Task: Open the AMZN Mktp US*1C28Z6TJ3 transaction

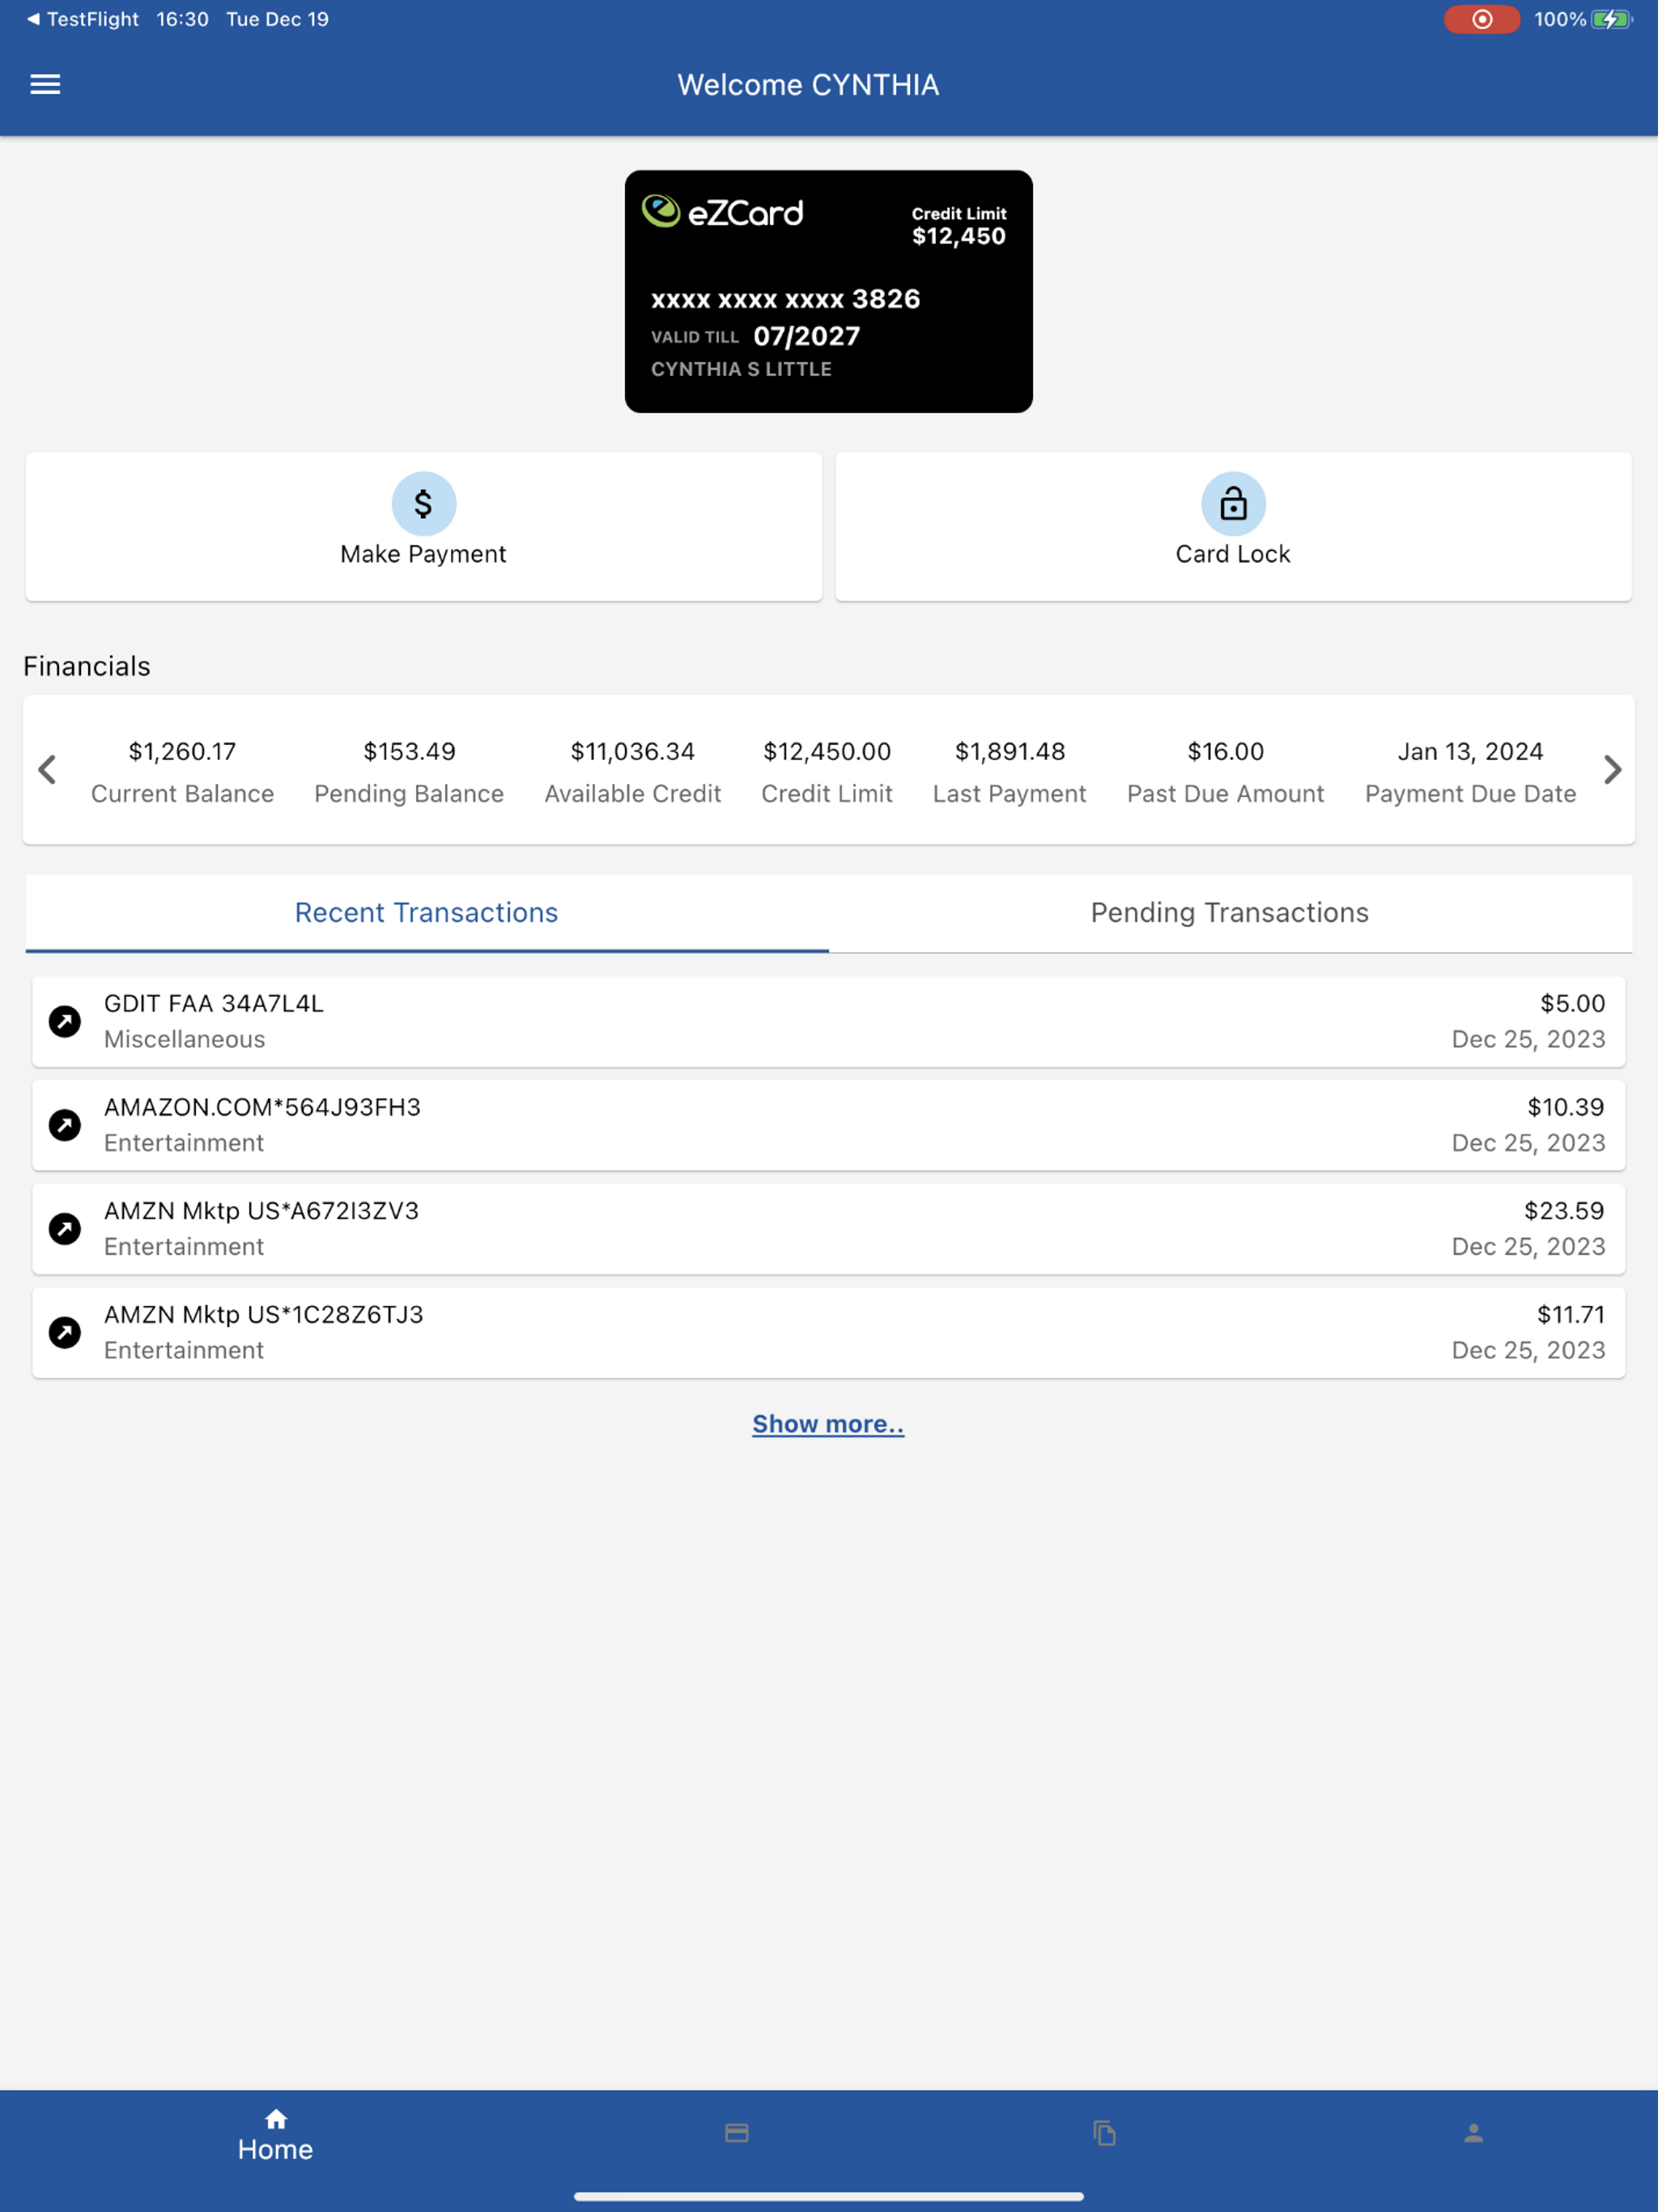Action: coord(828,1332)
